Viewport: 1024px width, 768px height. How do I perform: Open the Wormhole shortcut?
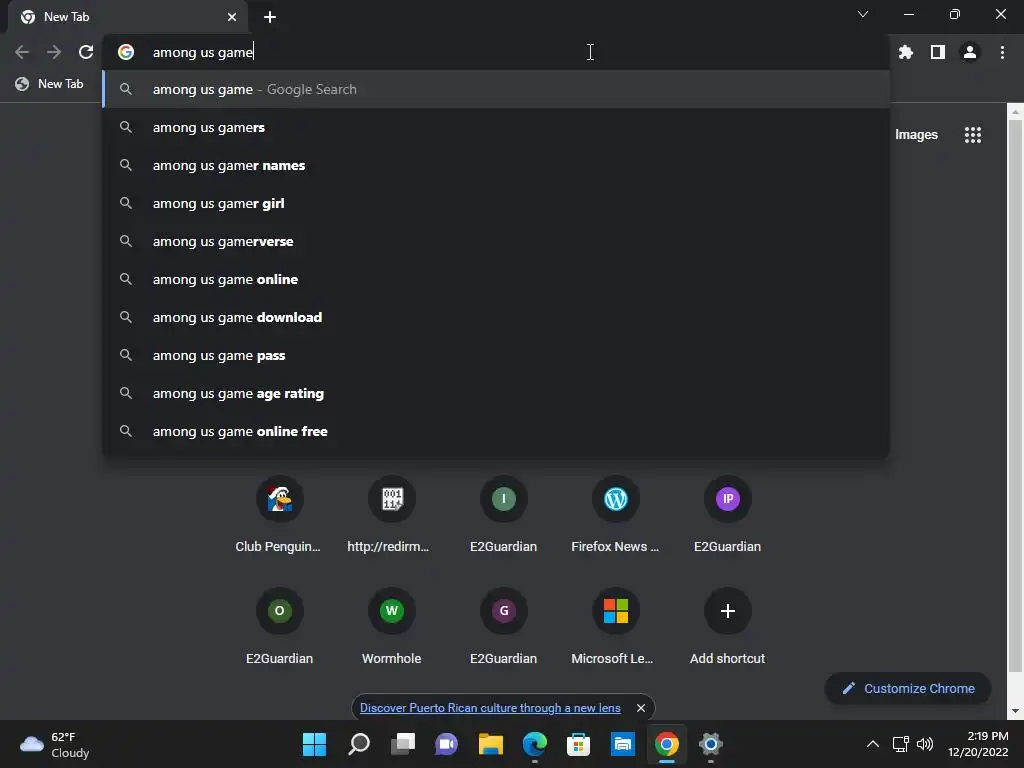pos(391,627)
